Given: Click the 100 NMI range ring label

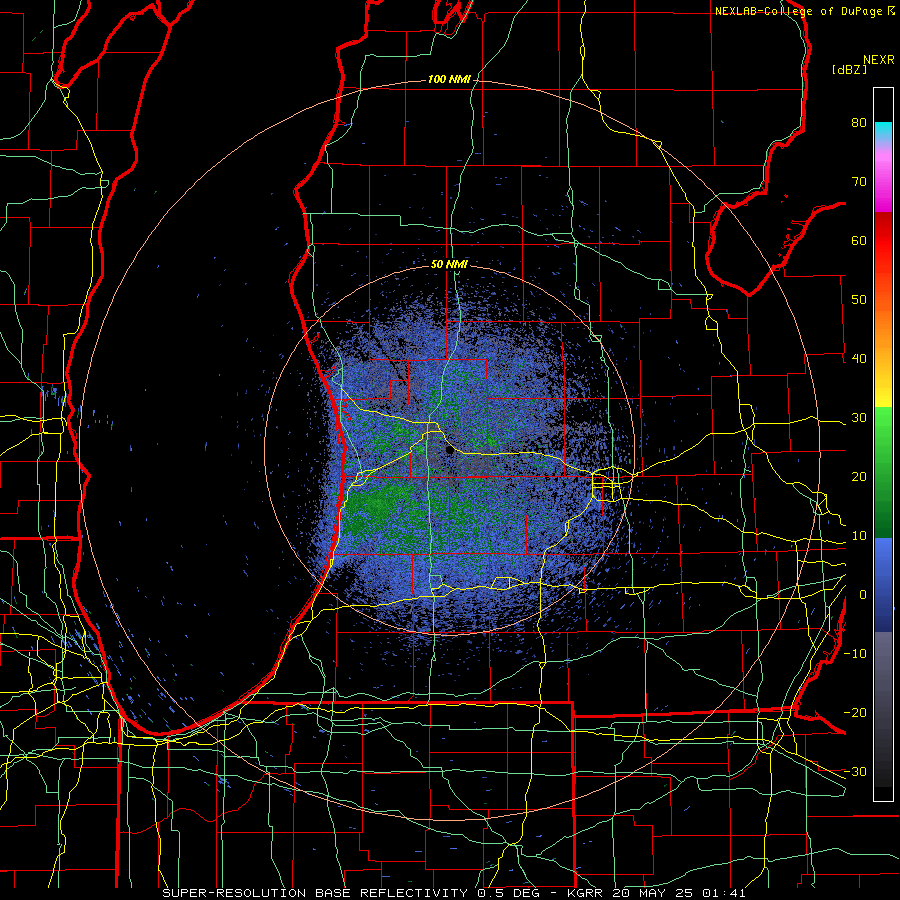Looking at the screenshot, I should click(449, 79).
